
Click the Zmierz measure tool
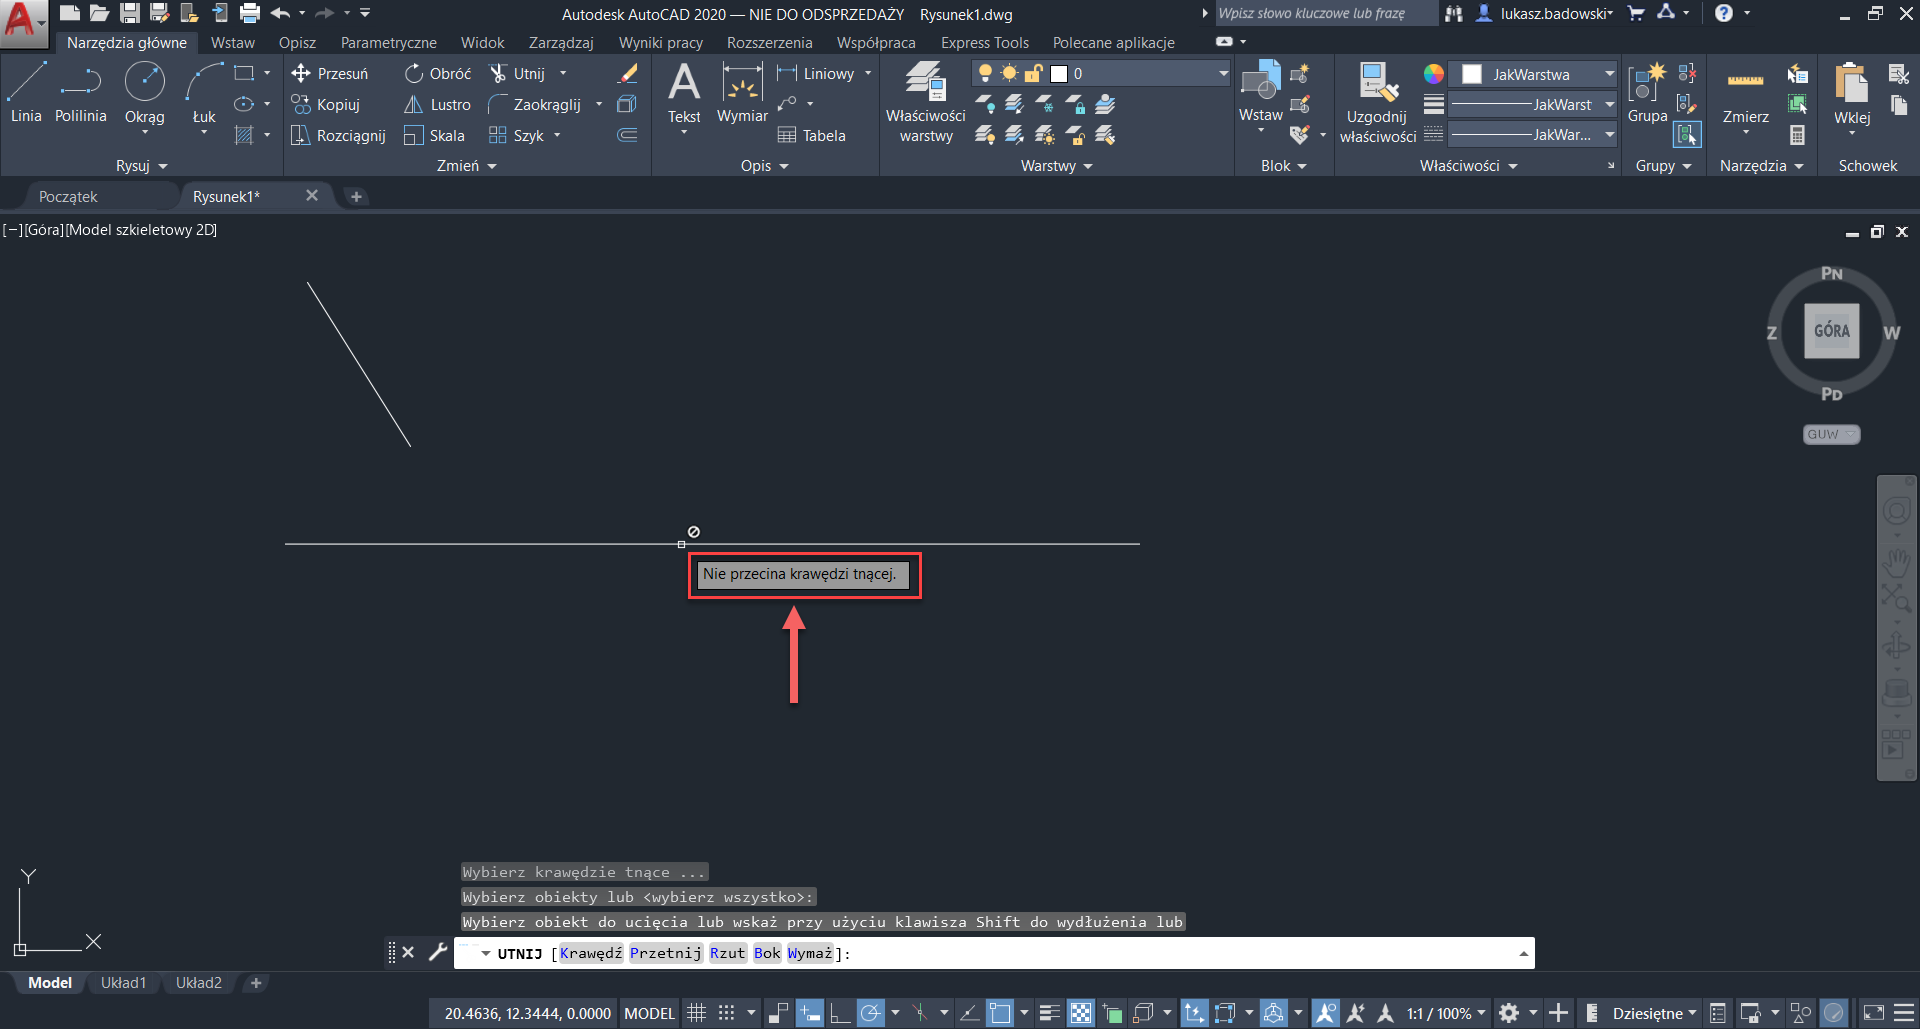pos(1745,95)
